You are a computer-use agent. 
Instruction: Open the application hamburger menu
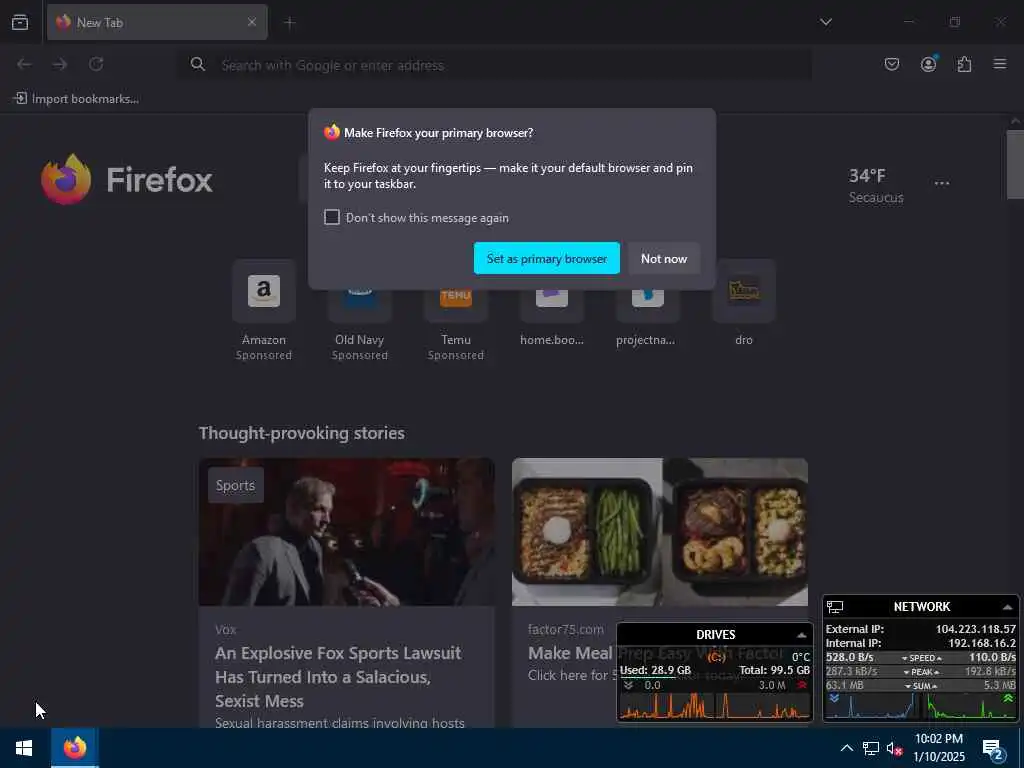point(1000,64)
